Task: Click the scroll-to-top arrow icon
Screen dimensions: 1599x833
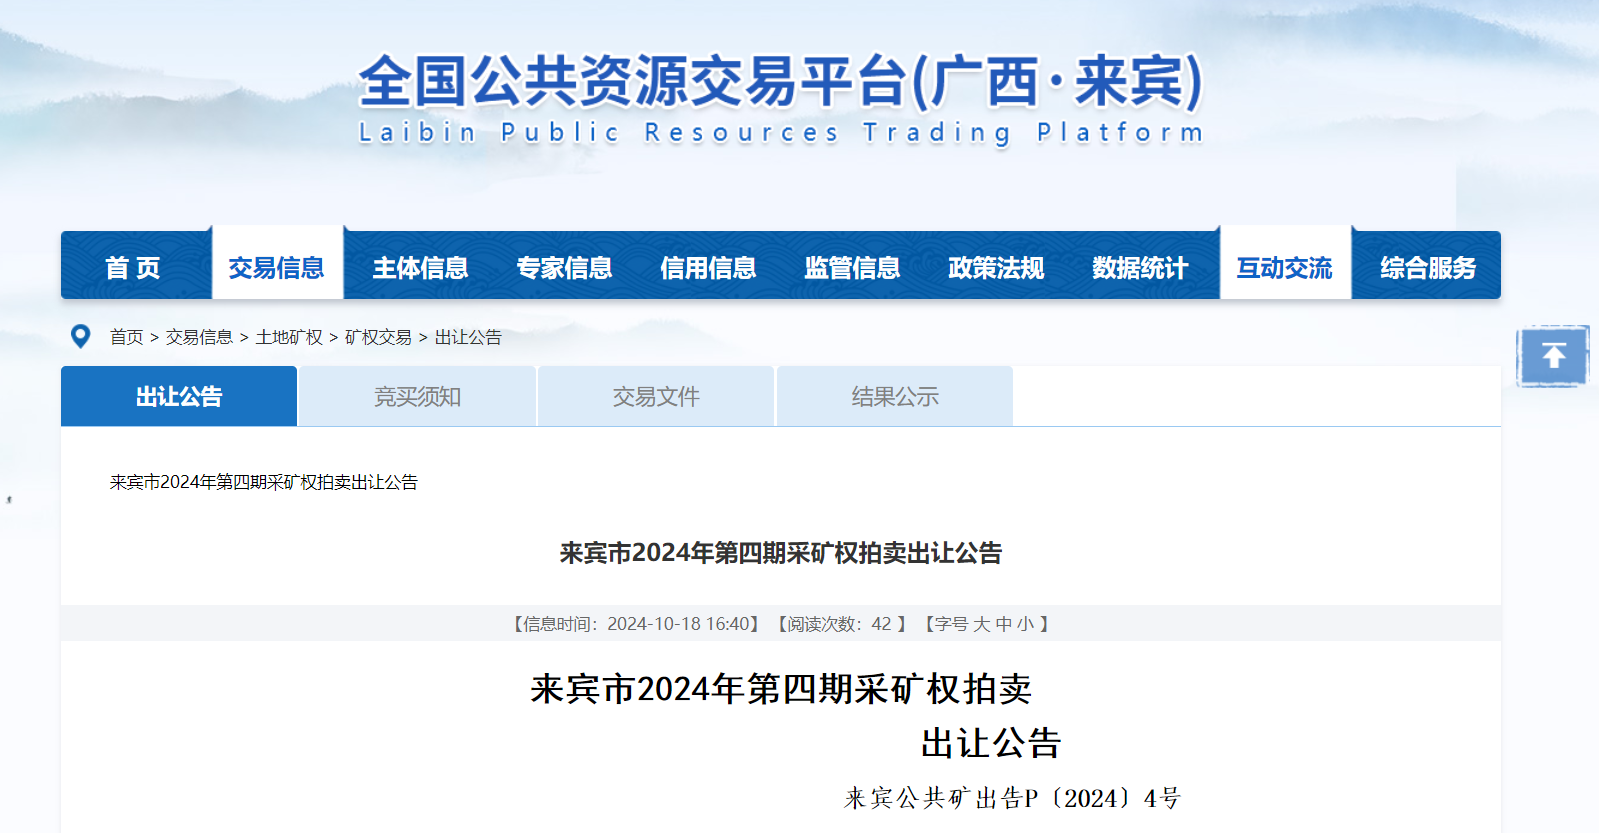Action: (x=1552, y=356)
